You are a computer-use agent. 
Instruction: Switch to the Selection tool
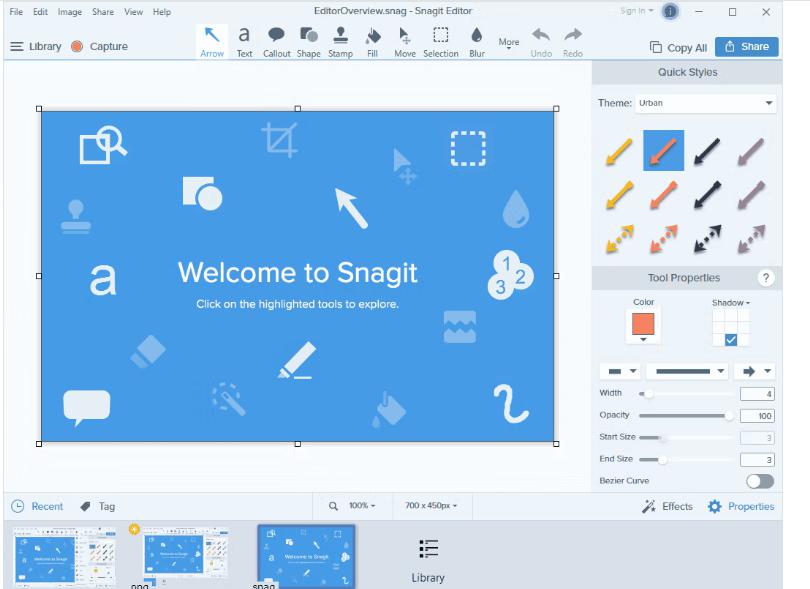tap(440, 40)
